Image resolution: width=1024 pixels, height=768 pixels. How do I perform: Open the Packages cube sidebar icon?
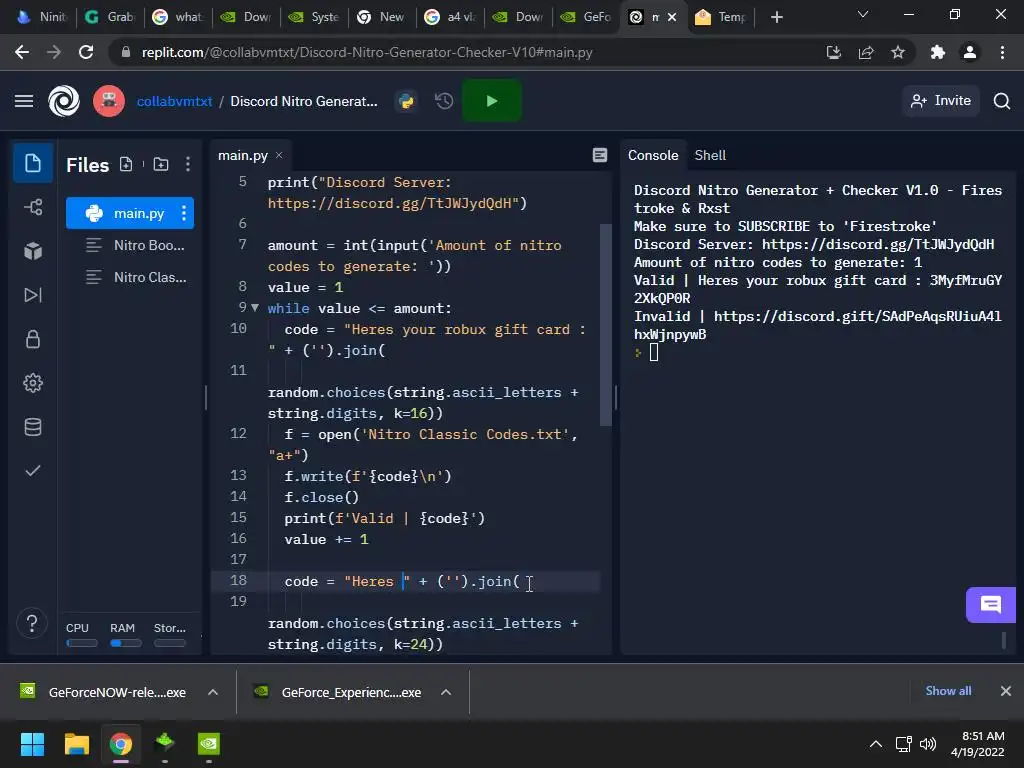(x=33, y=251)
